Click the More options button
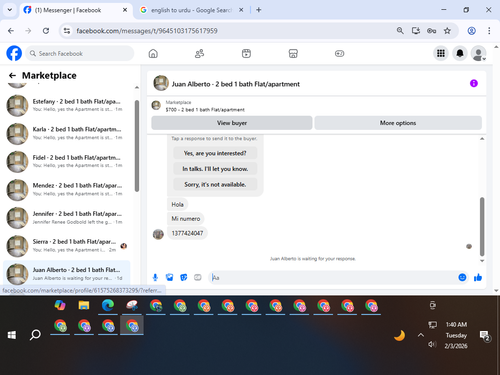The height and width of the screenshot is (375, 500). pyautogui.click(x=398, y=123)
